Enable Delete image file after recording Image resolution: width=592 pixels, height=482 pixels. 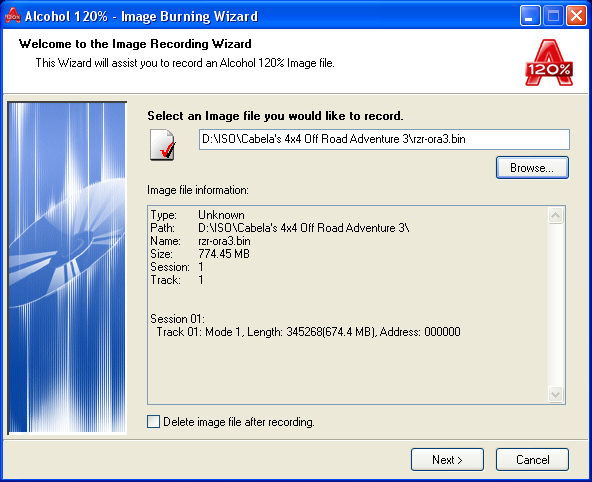point(153,422)
